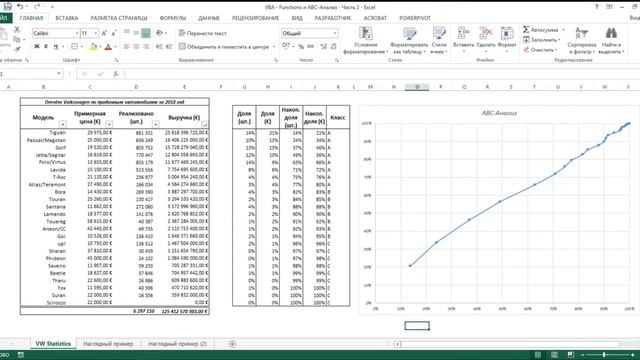This screenshot has height=360, width=640.
Task: Click the accounting currency format icon
Action: click(286, 47)
